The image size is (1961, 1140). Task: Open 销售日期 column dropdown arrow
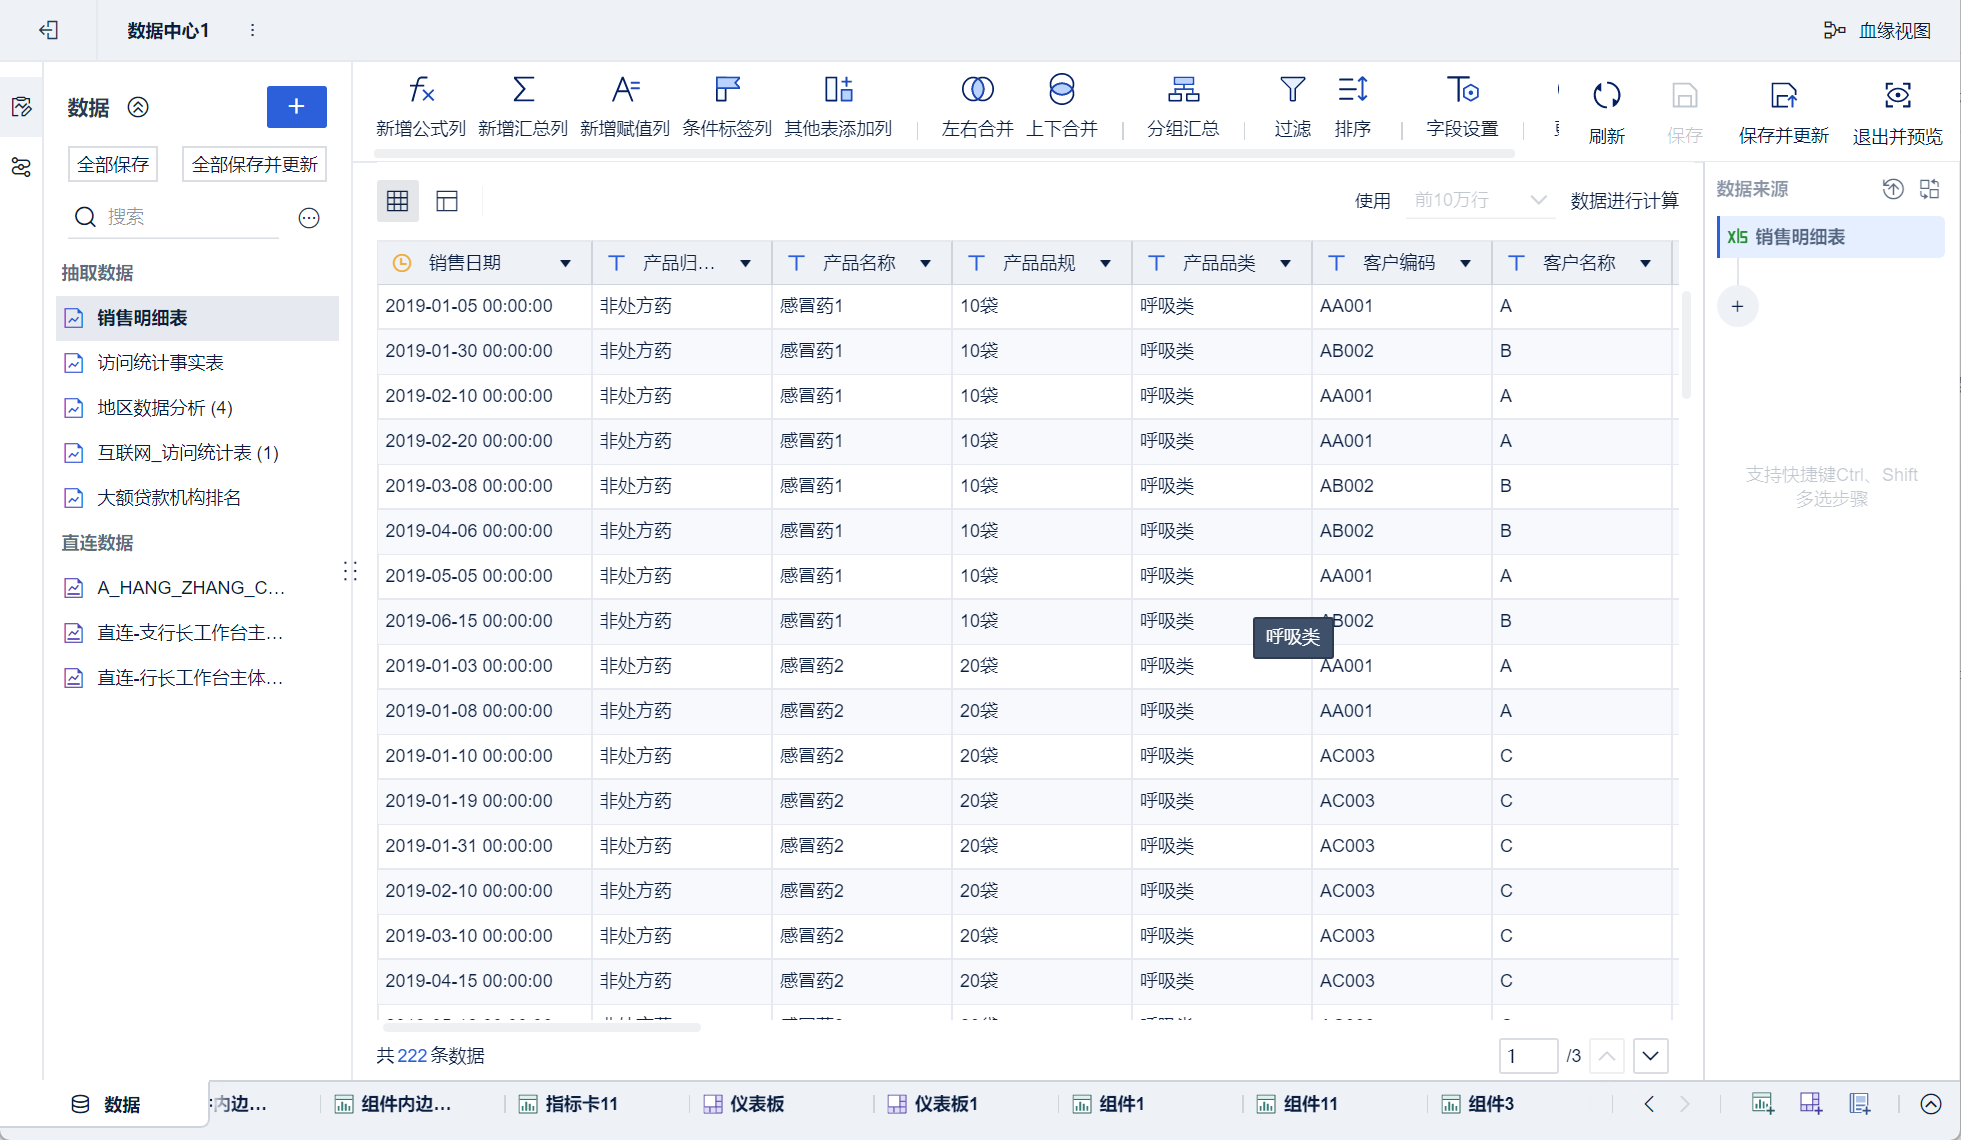[x=565, y=263]
